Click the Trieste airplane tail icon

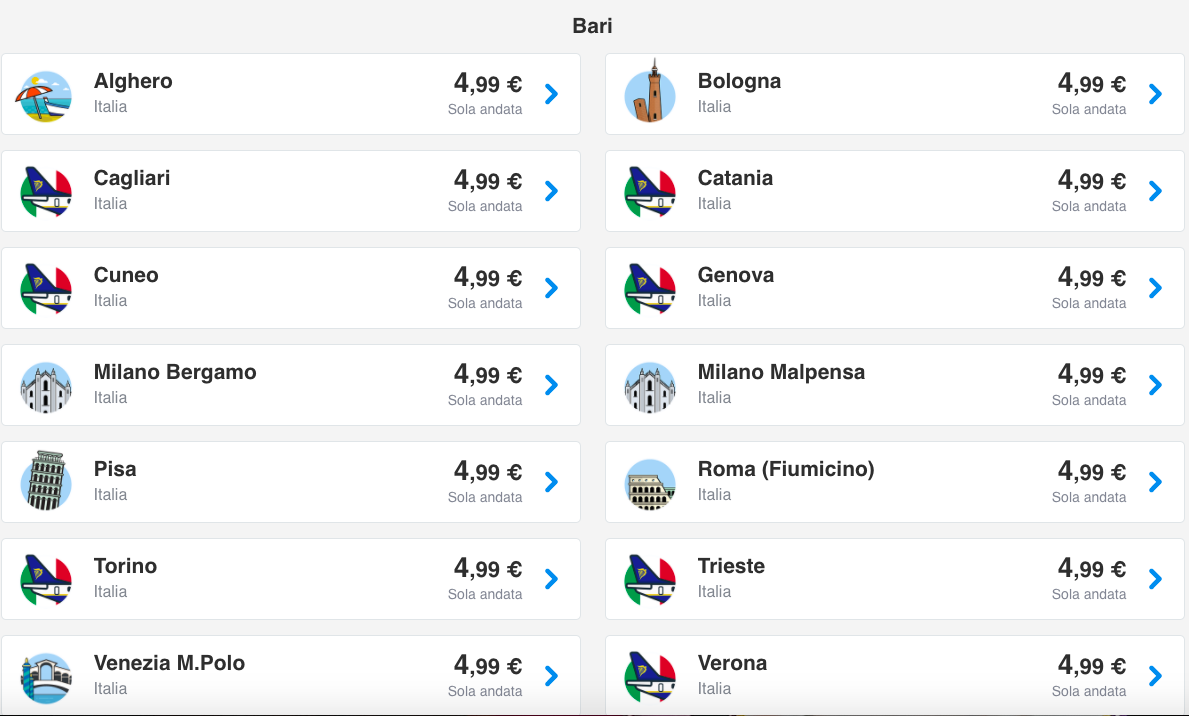pos(650,580)
